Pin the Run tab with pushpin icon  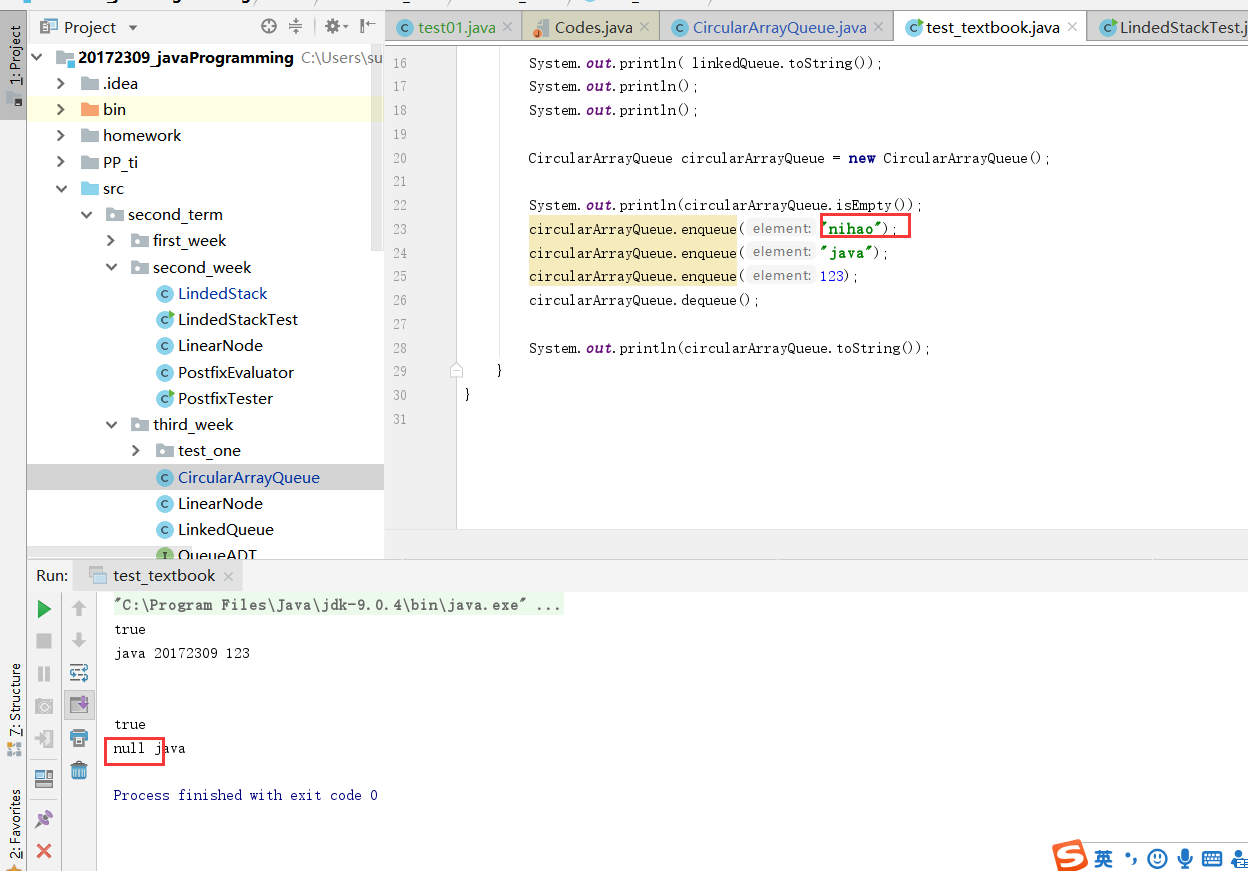(x=44, y=819)
